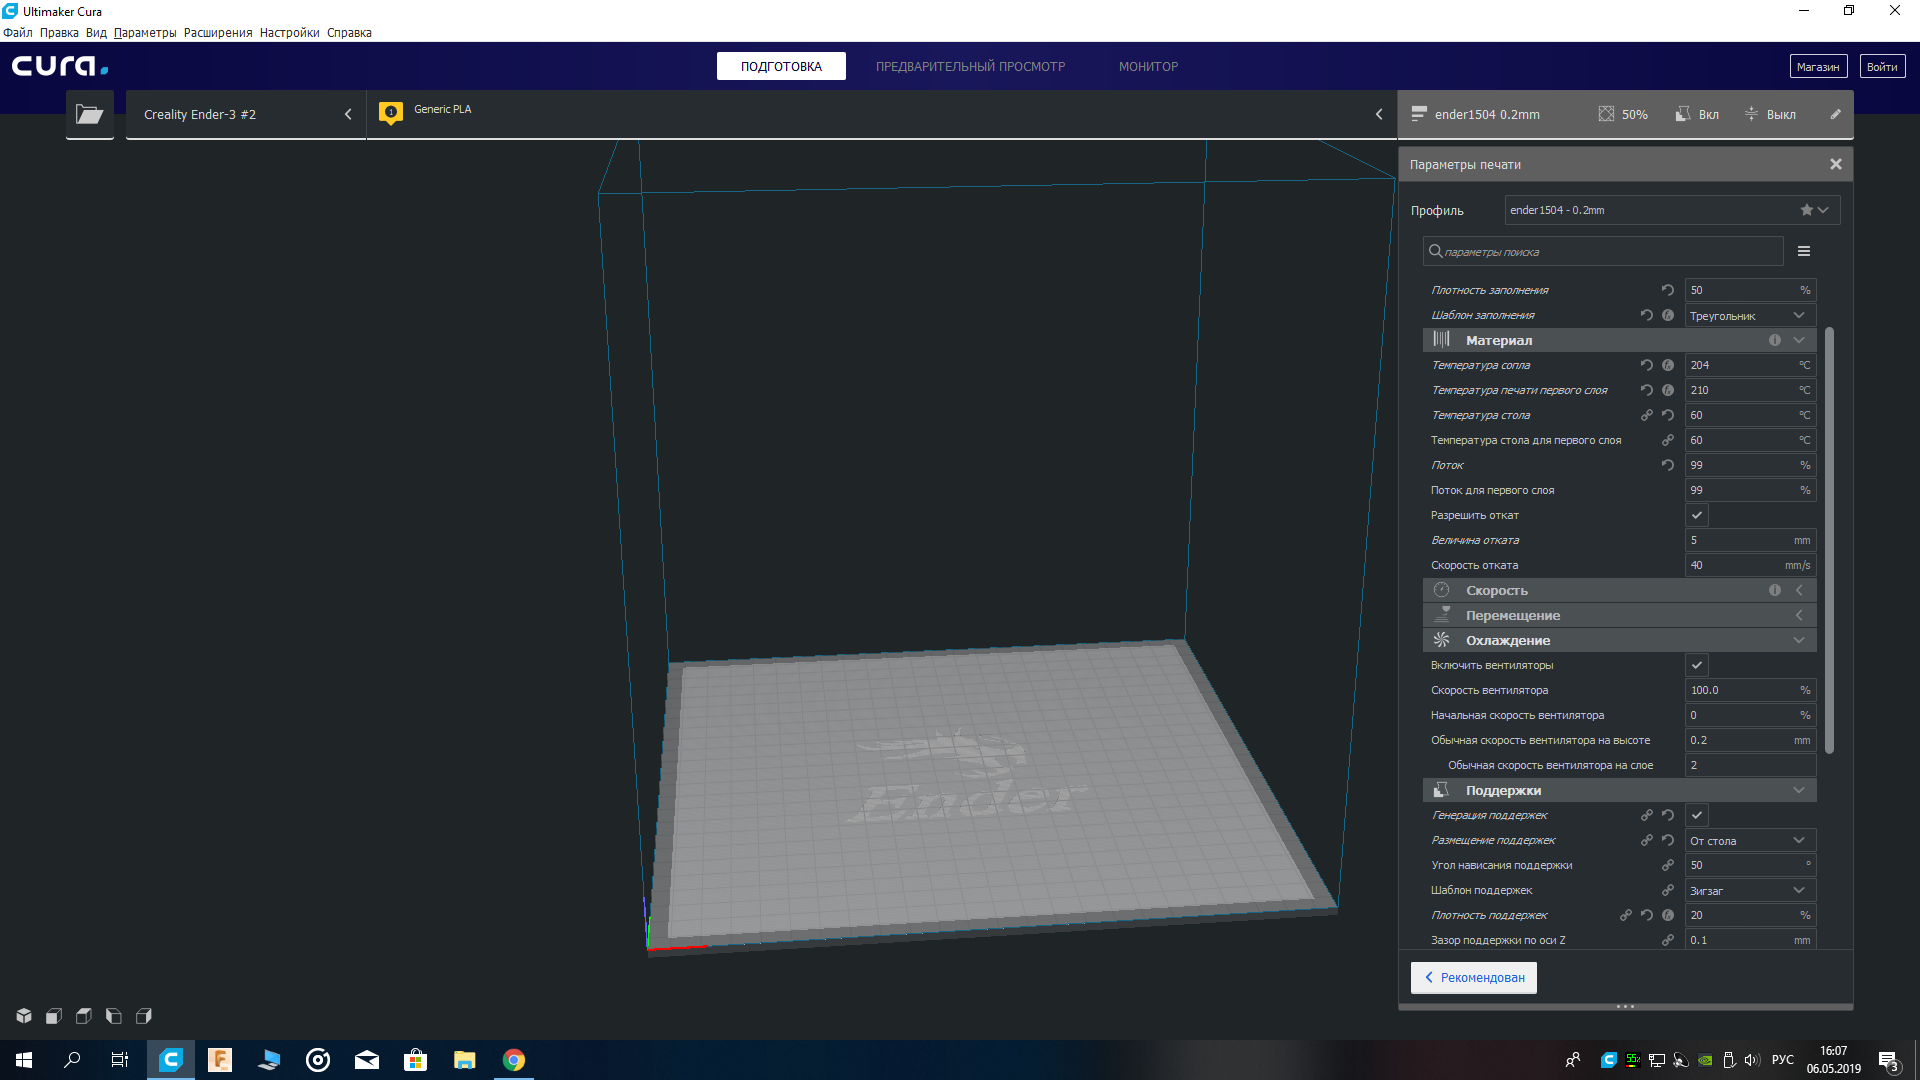Viewport: 1920px width, 1080px height.
Task: Click the Recommended button
Action: point(1474,978)
